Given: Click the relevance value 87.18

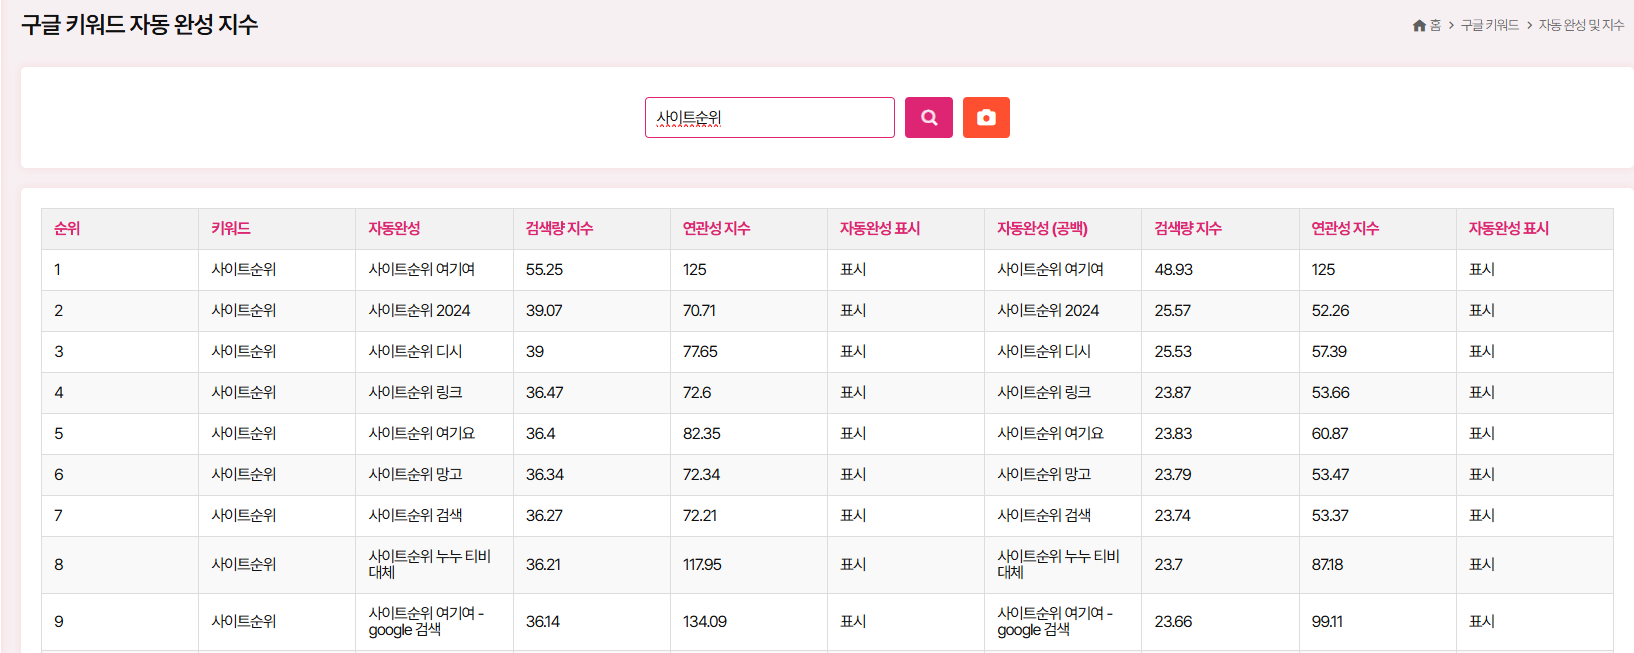Looking at the screenshot, I should point(1327,565).
